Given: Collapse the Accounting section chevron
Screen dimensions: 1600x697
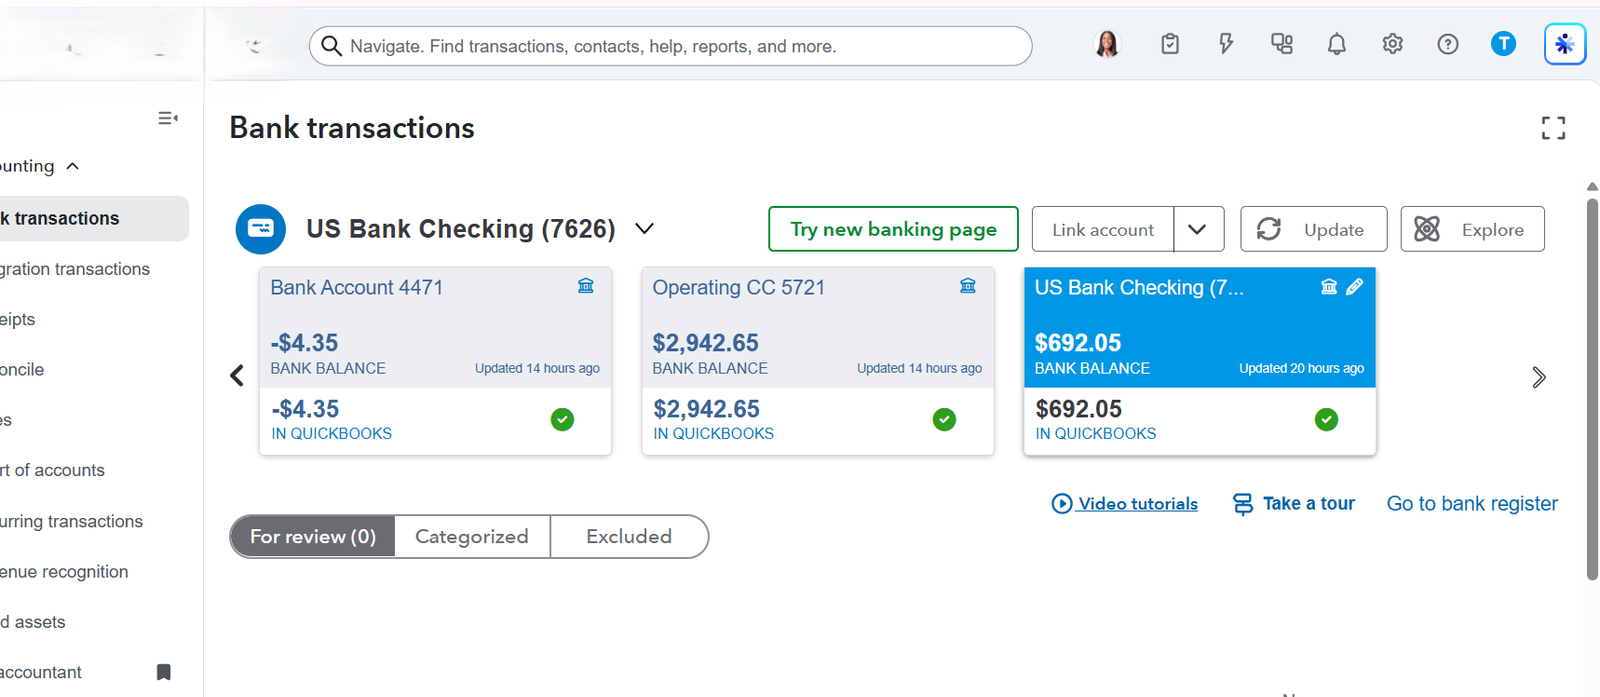Looking at the screenshot, I should pos(73,166).
